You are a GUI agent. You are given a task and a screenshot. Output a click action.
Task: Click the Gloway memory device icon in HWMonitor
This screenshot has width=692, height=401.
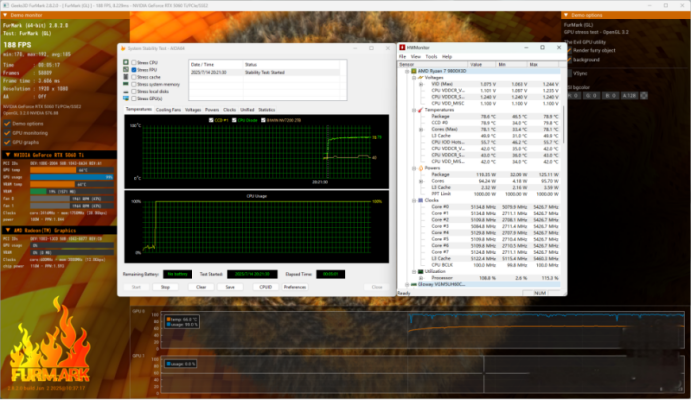[x=414, y=285]
